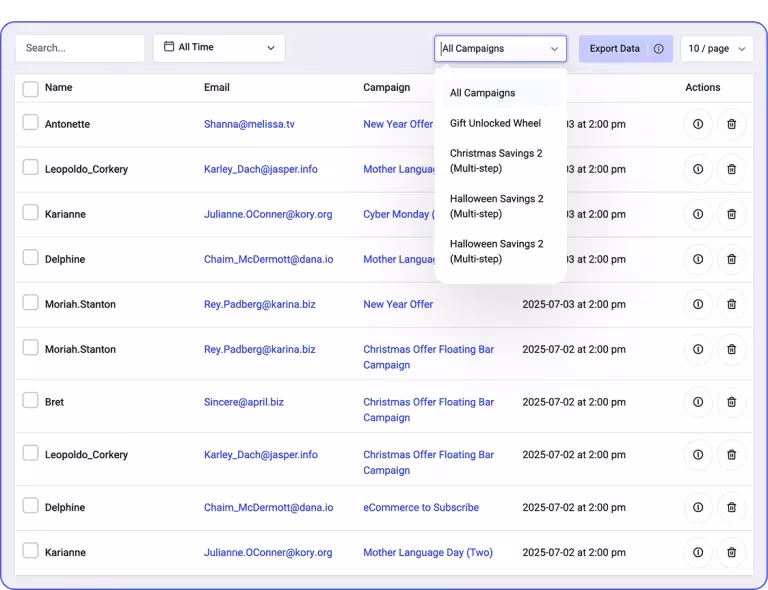Tick the checkbox for Karianne's Cyber Monday row

(x=30, y=212)
